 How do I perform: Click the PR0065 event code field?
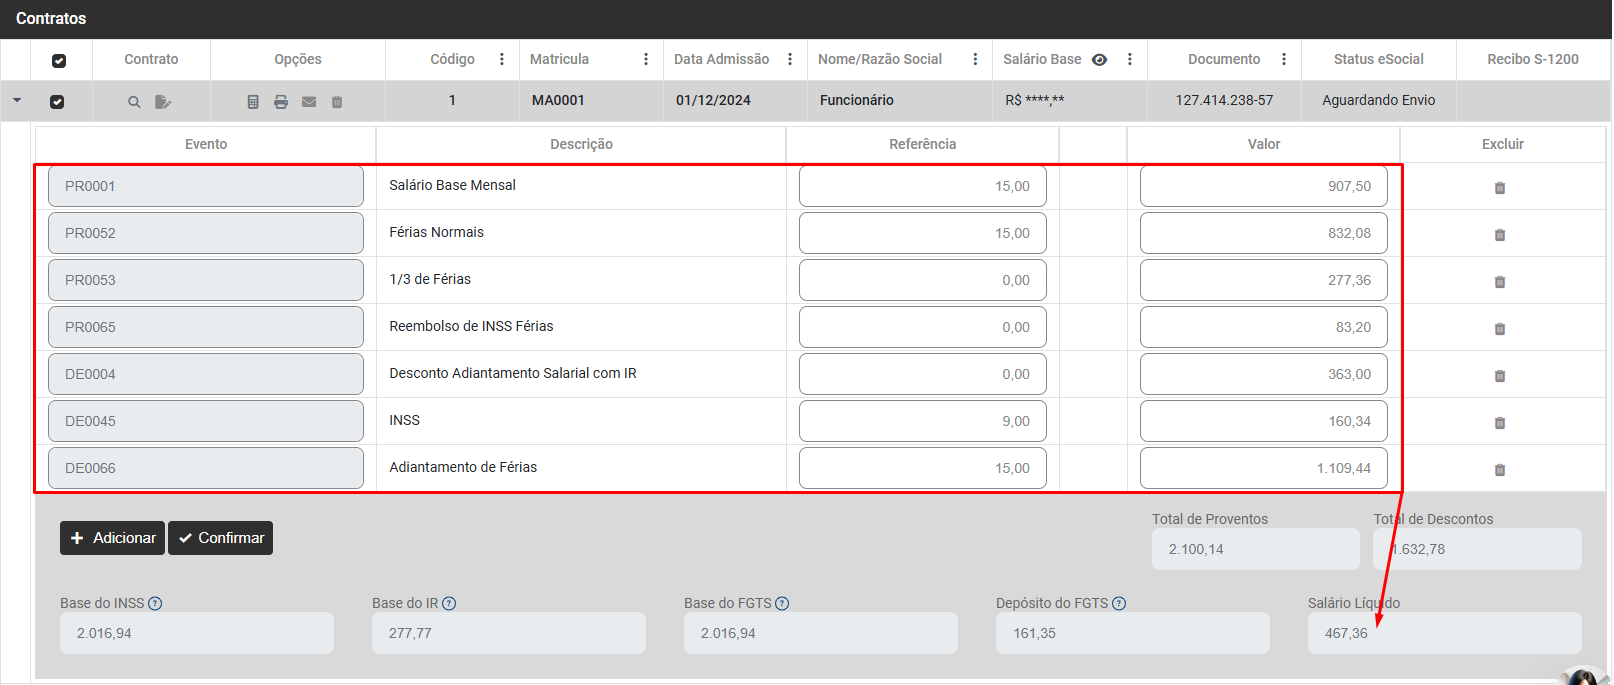click(206, 327)
